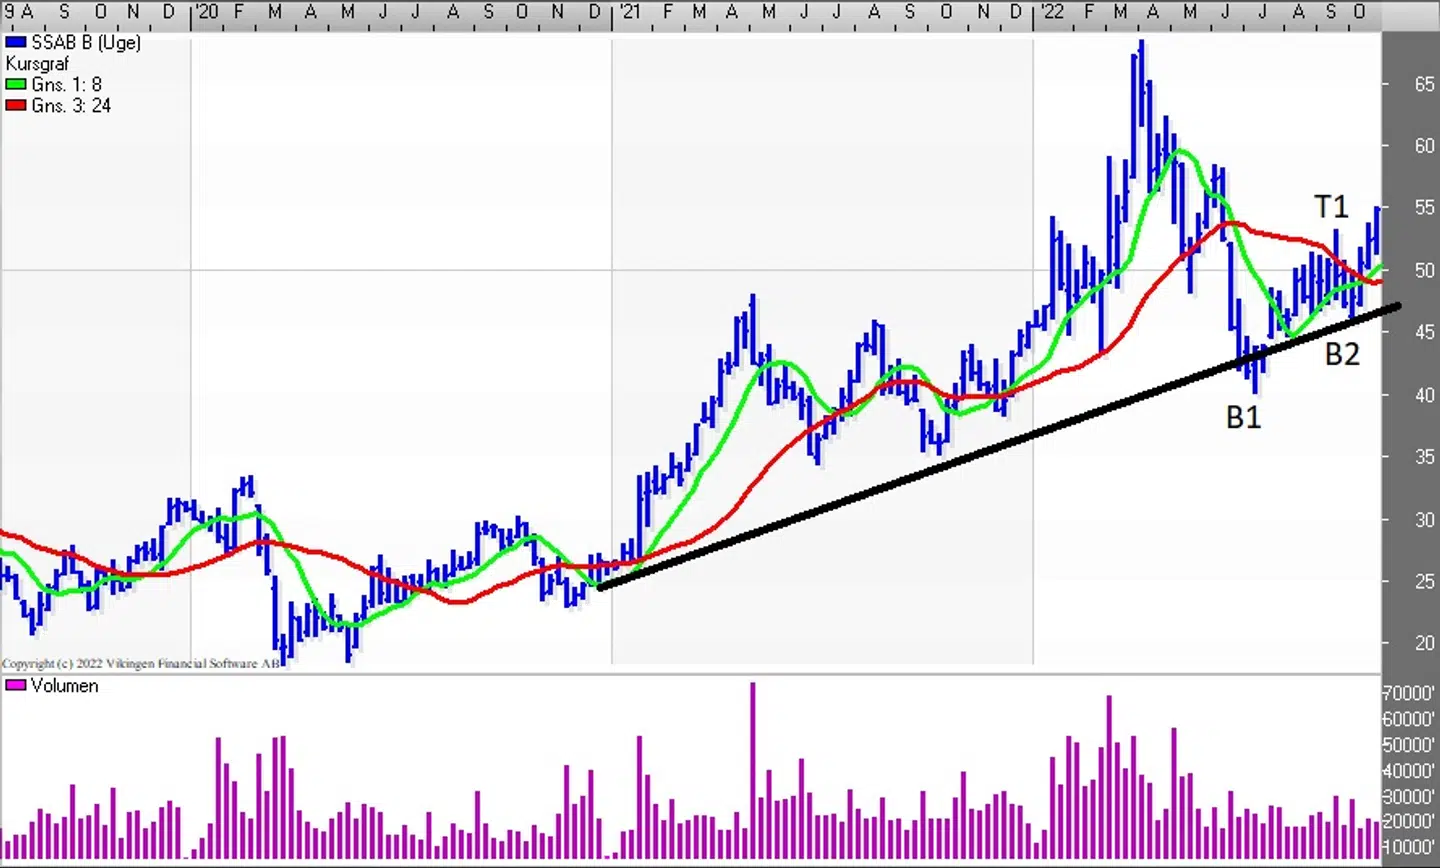1440x868 pixels.
Task: Click the '20 year marker on time axis
Action: pyautogui.click(x=206, y=12)
